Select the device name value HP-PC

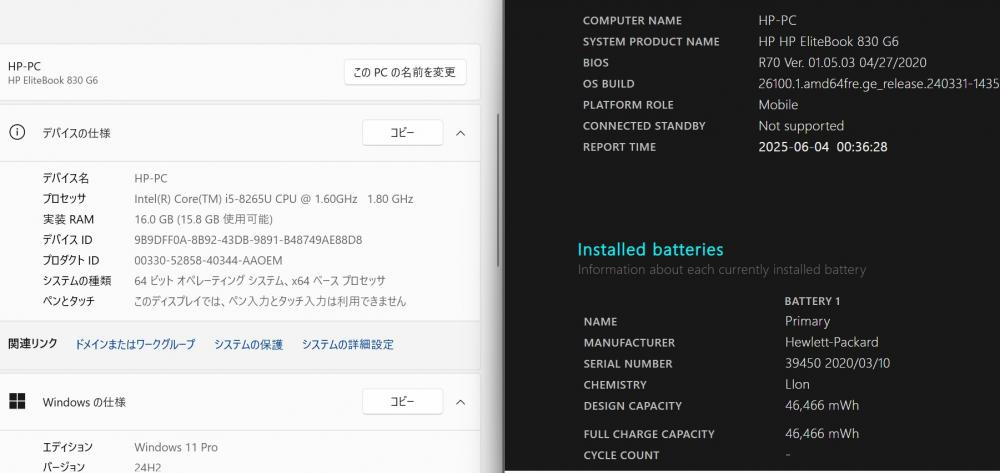pos(151,178)
